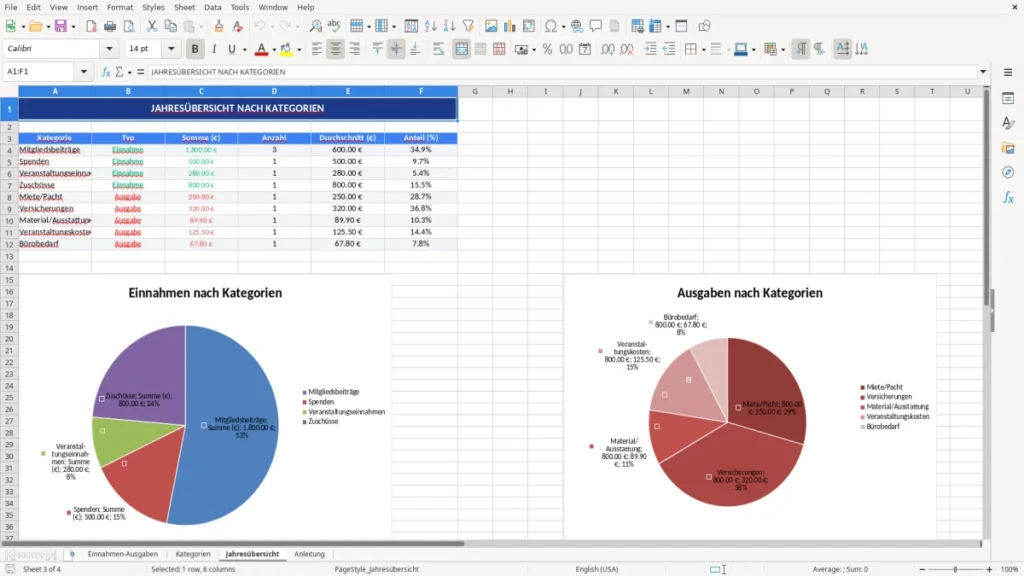1024x576 pixels.
Task: Open the Conditional Formatting dropdown arrow
Action: [782, 50]
